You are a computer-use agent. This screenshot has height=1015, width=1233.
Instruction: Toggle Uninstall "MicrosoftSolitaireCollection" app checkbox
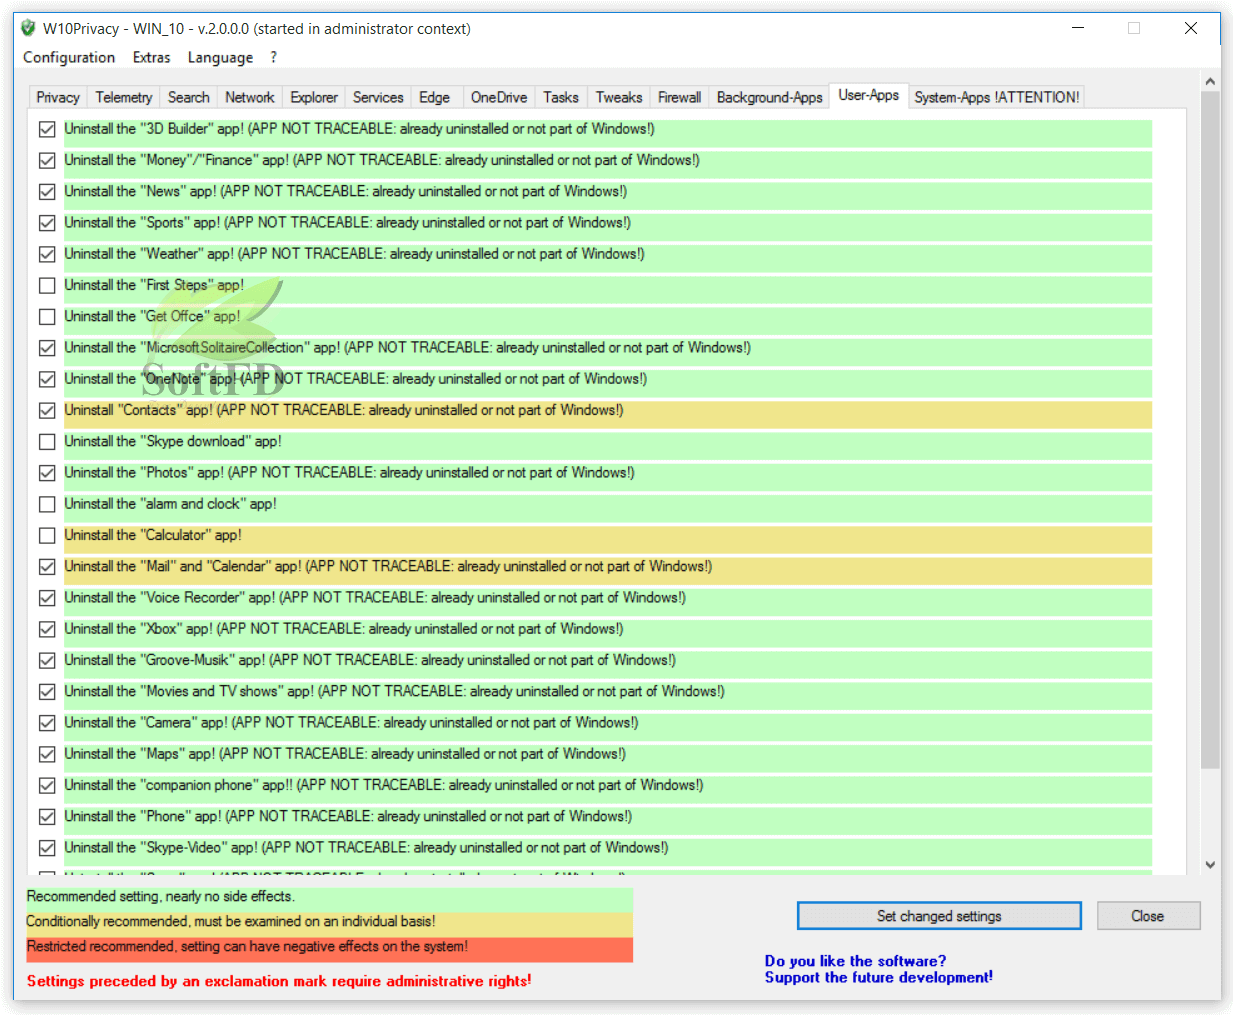47,348
